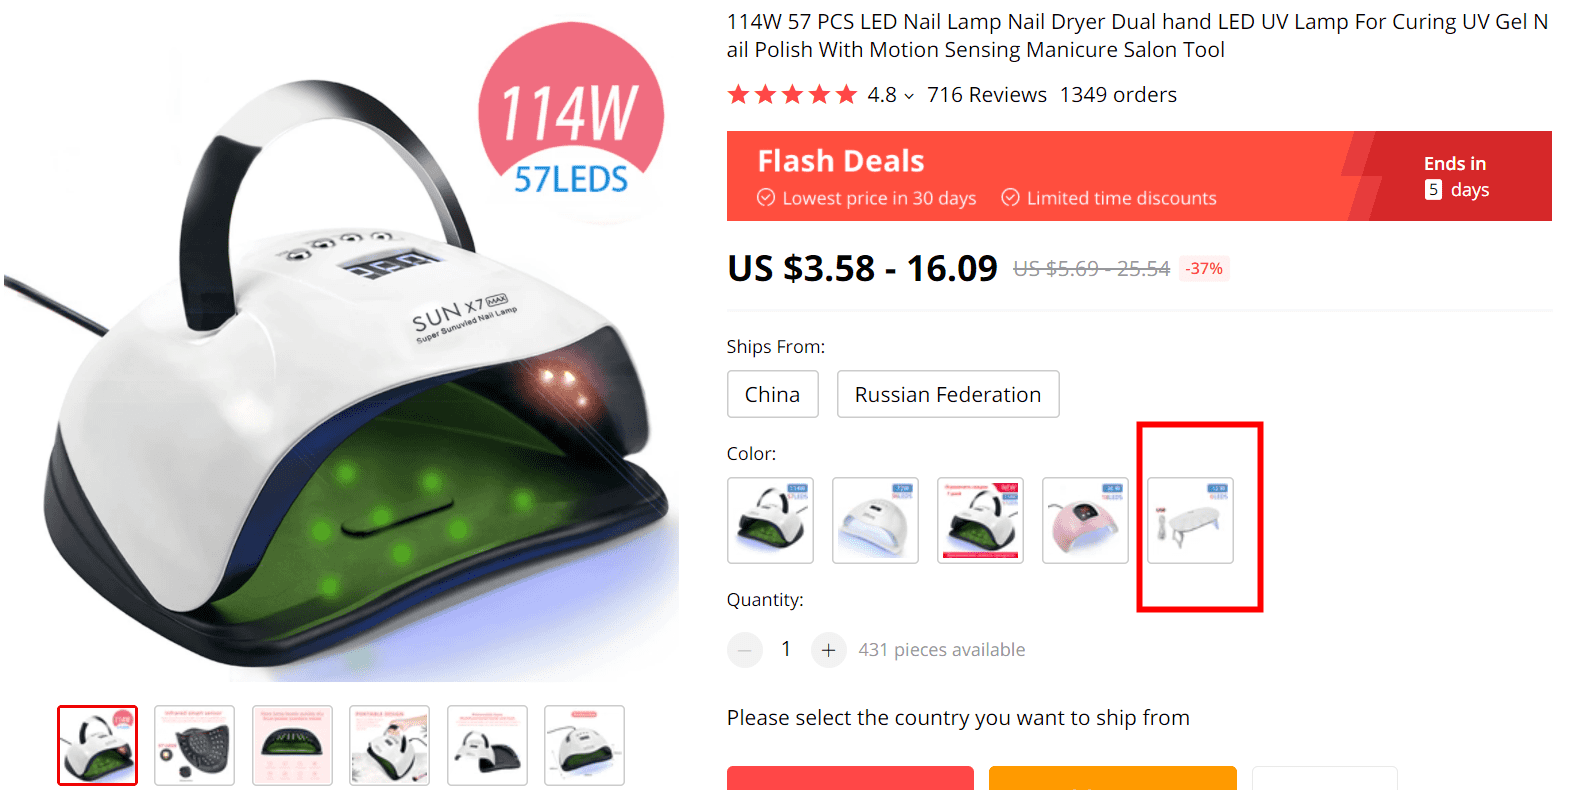View the fourth gallery thumbnail image

click(x=389, y=745)
